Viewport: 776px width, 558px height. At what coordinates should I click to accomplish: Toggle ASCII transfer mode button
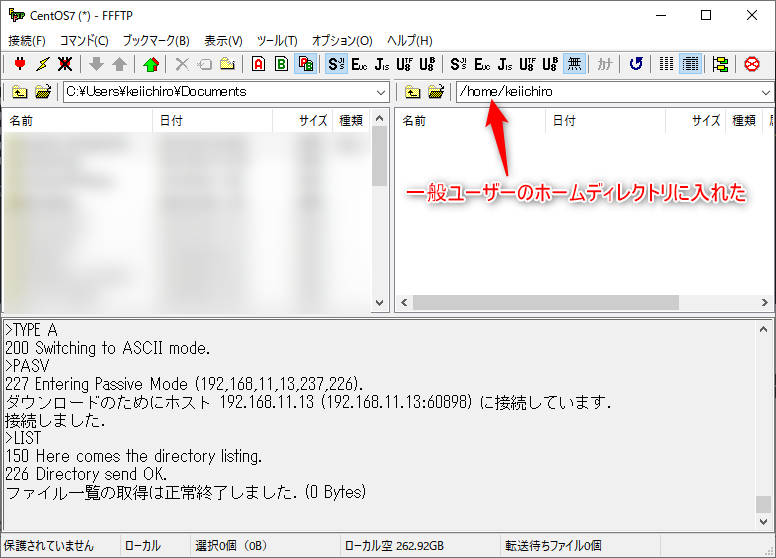tap(258, 64)
